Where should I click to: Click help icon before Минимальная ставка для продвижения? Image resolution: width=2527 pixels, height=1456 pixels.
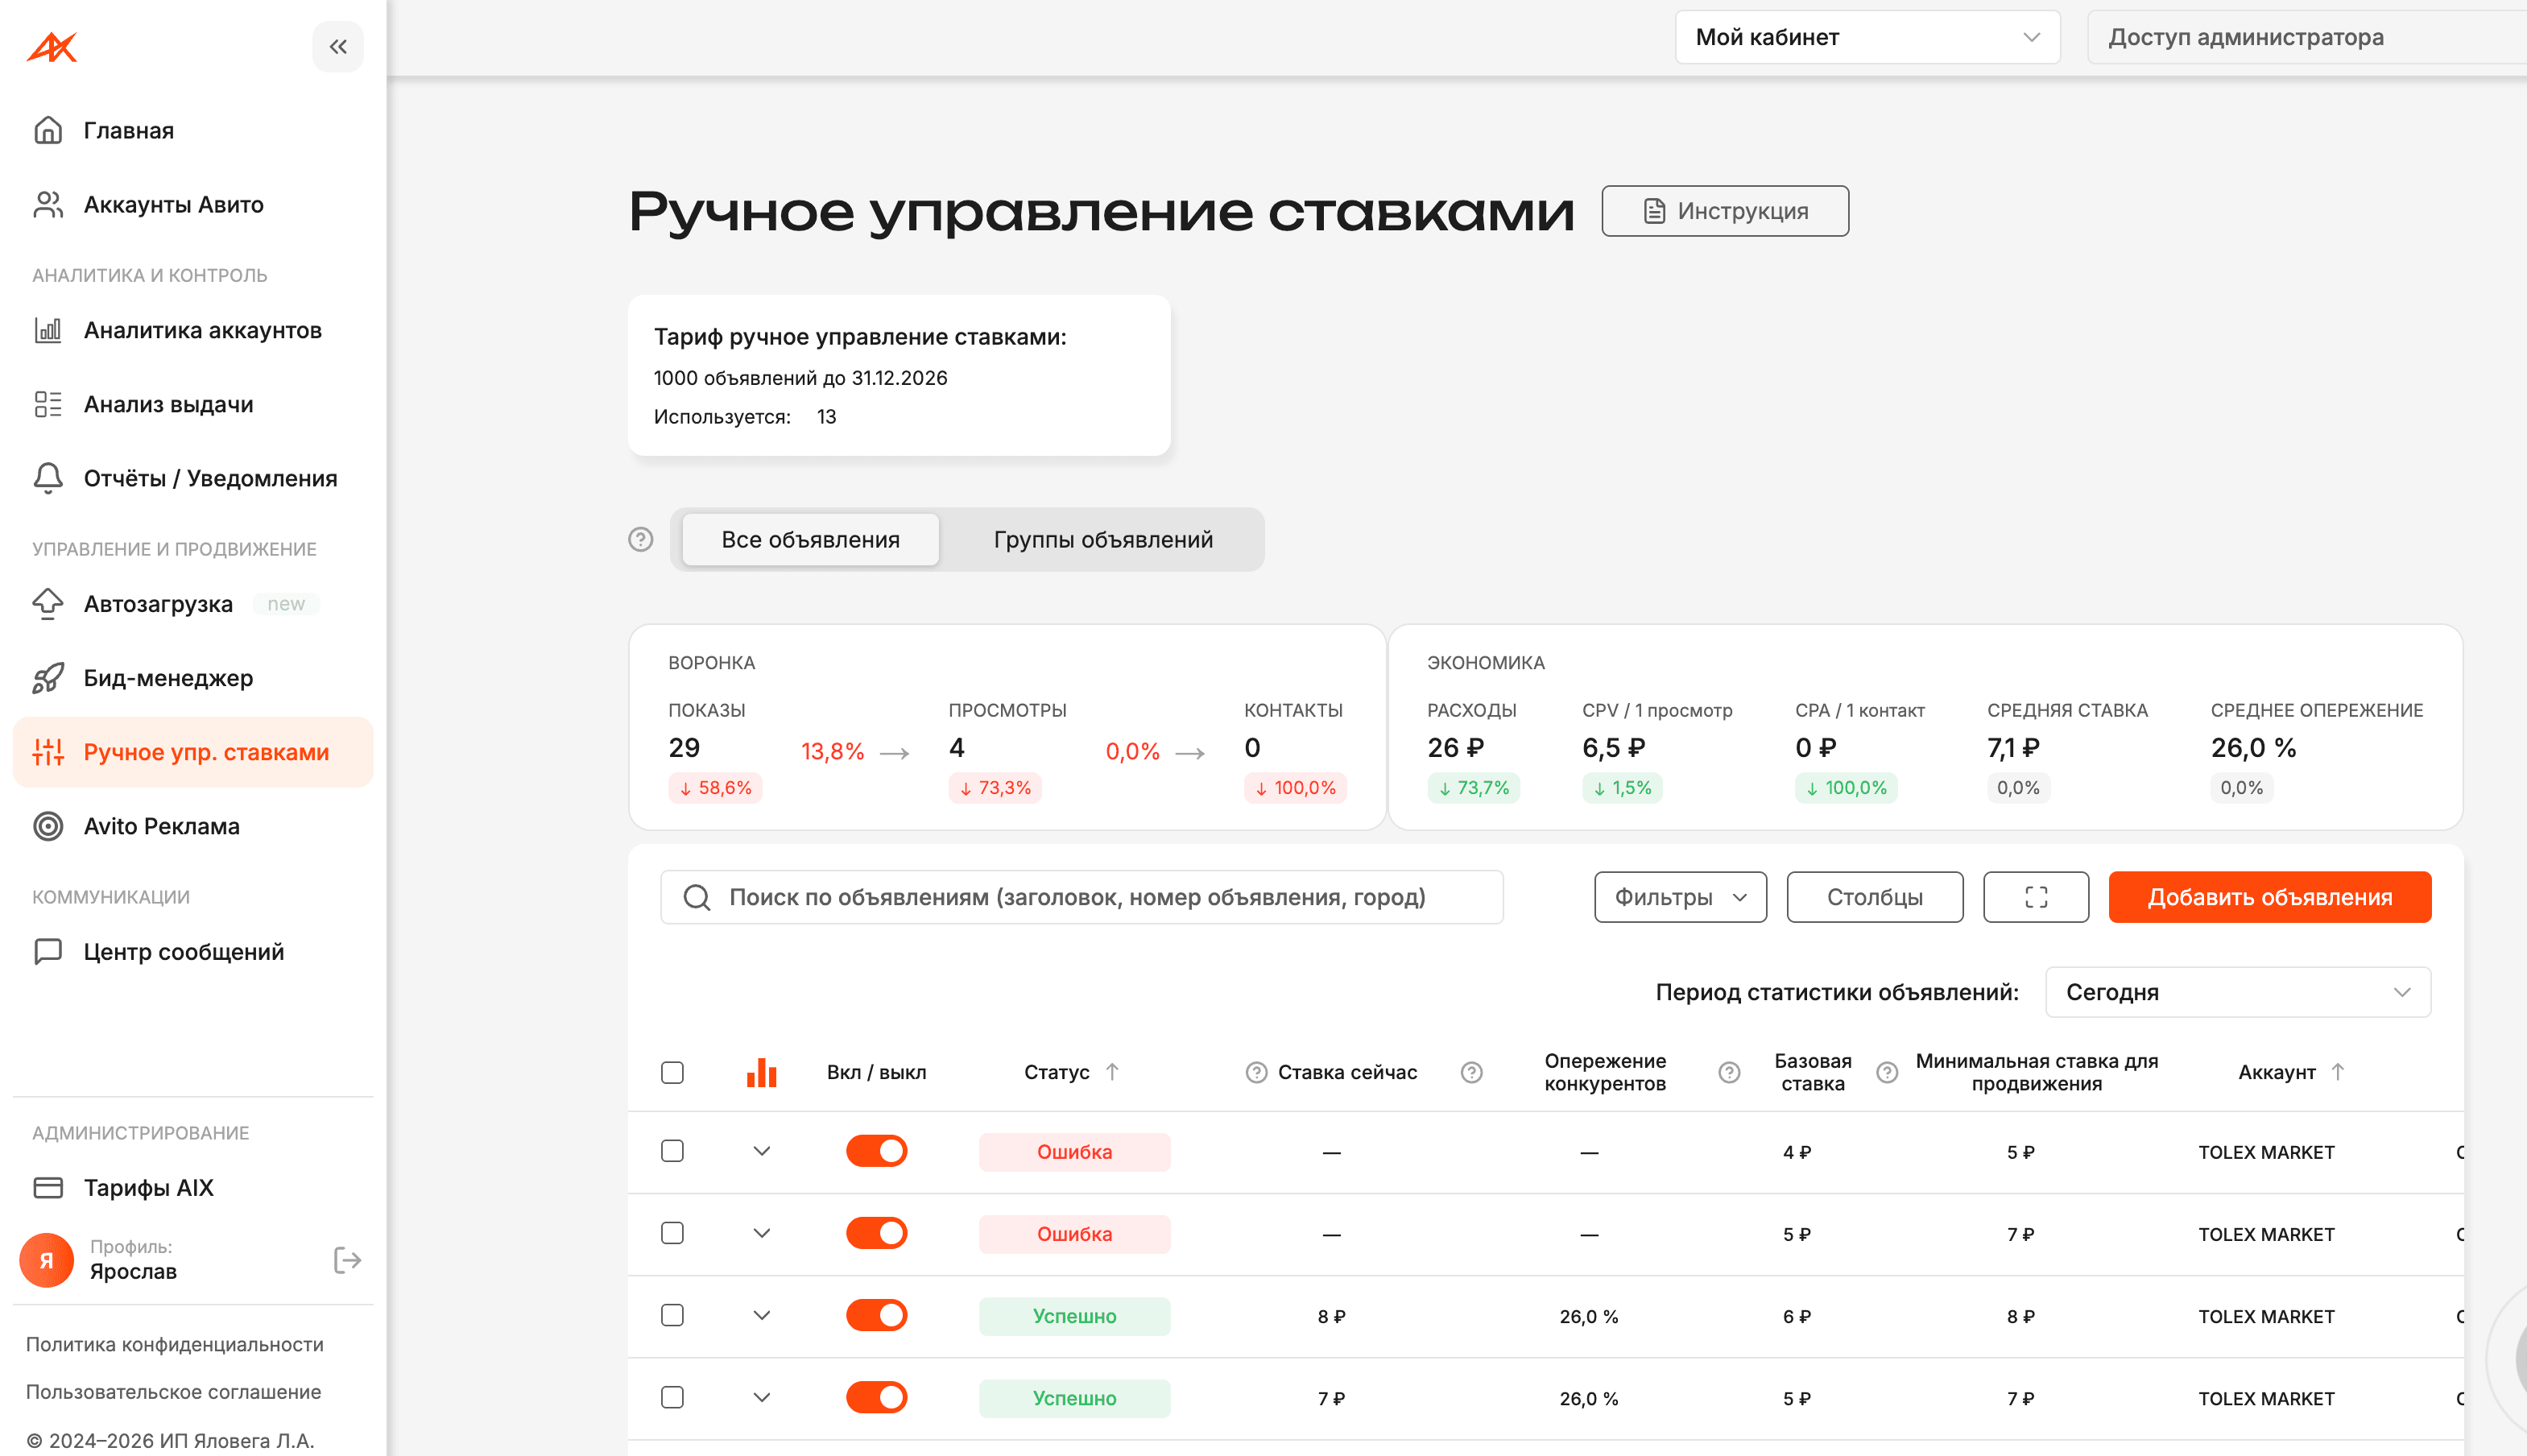point(1887,1072)
